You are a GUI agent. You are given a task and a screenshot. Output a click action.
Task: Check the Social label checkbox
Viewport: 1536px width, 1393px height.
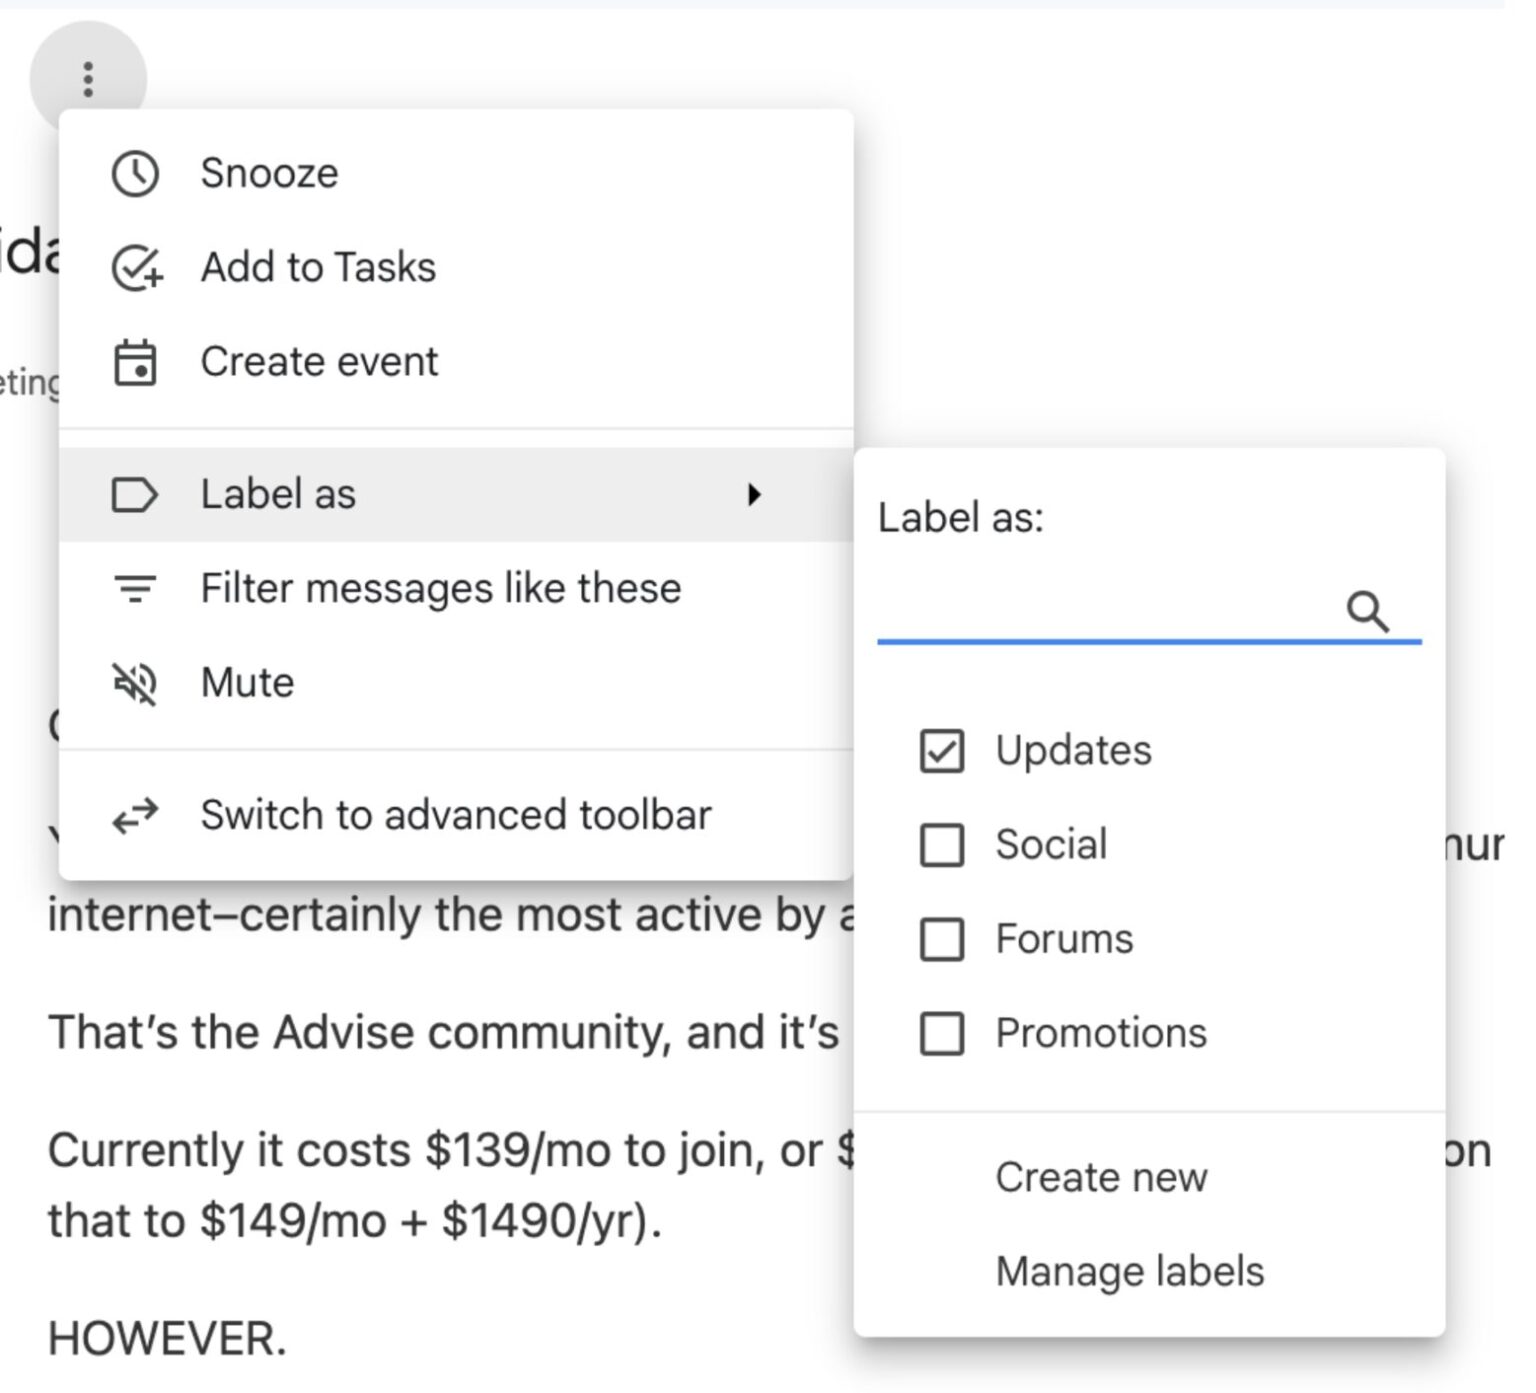click(x=940, y=845)
